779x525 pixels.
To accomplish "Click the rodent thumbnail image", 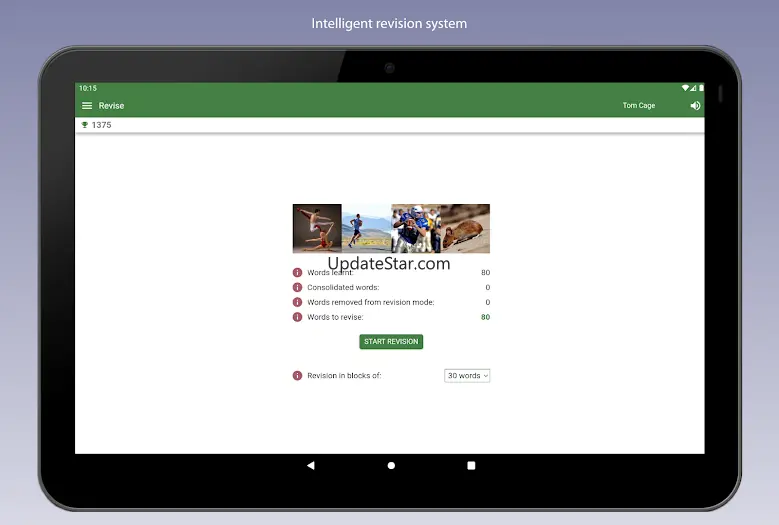I will coord(465,228).
